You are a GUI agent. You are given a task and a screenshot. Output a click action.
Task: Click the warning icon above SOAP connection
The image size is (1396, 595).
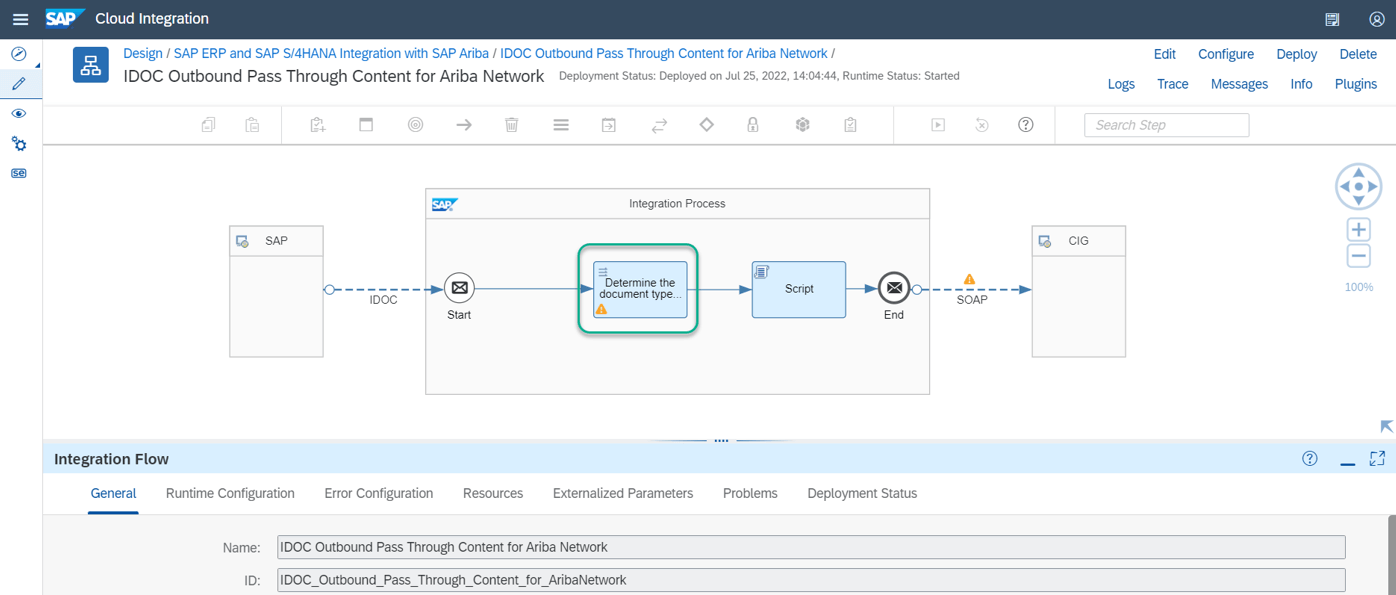point(969,279)
